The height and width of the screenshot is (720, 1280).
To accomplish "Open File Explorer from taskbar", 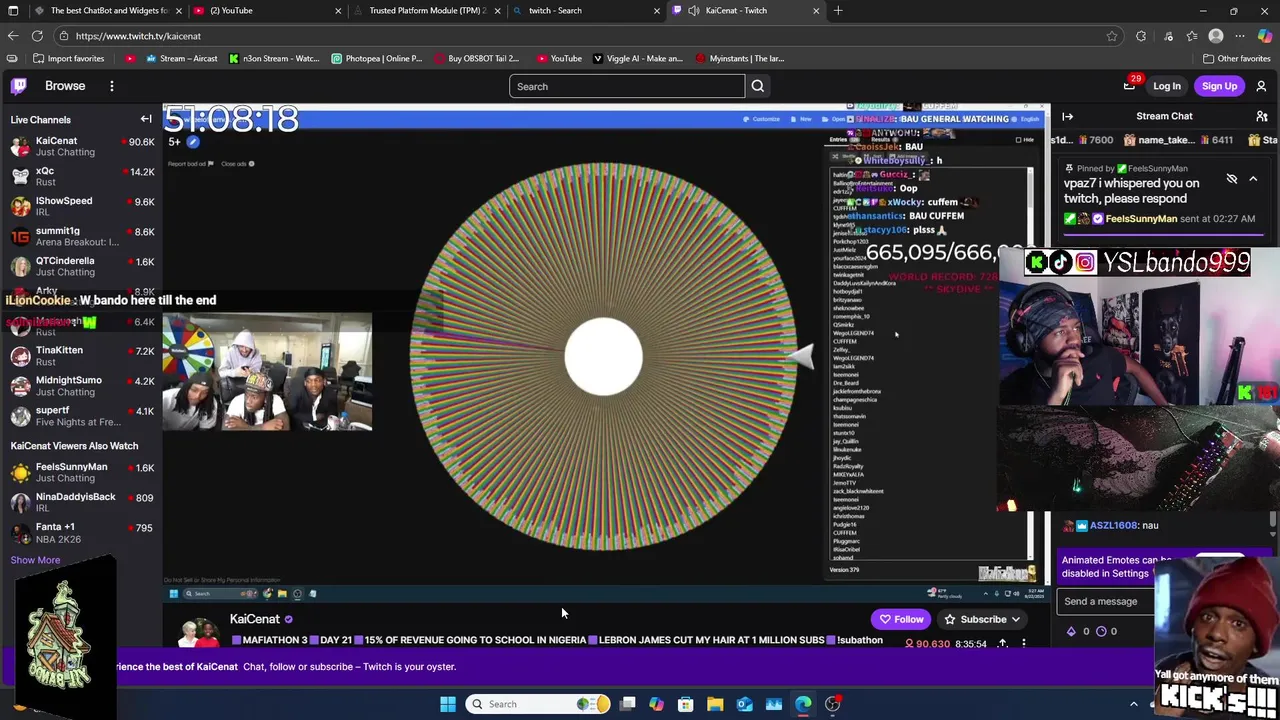I will (x=715, y=704).
